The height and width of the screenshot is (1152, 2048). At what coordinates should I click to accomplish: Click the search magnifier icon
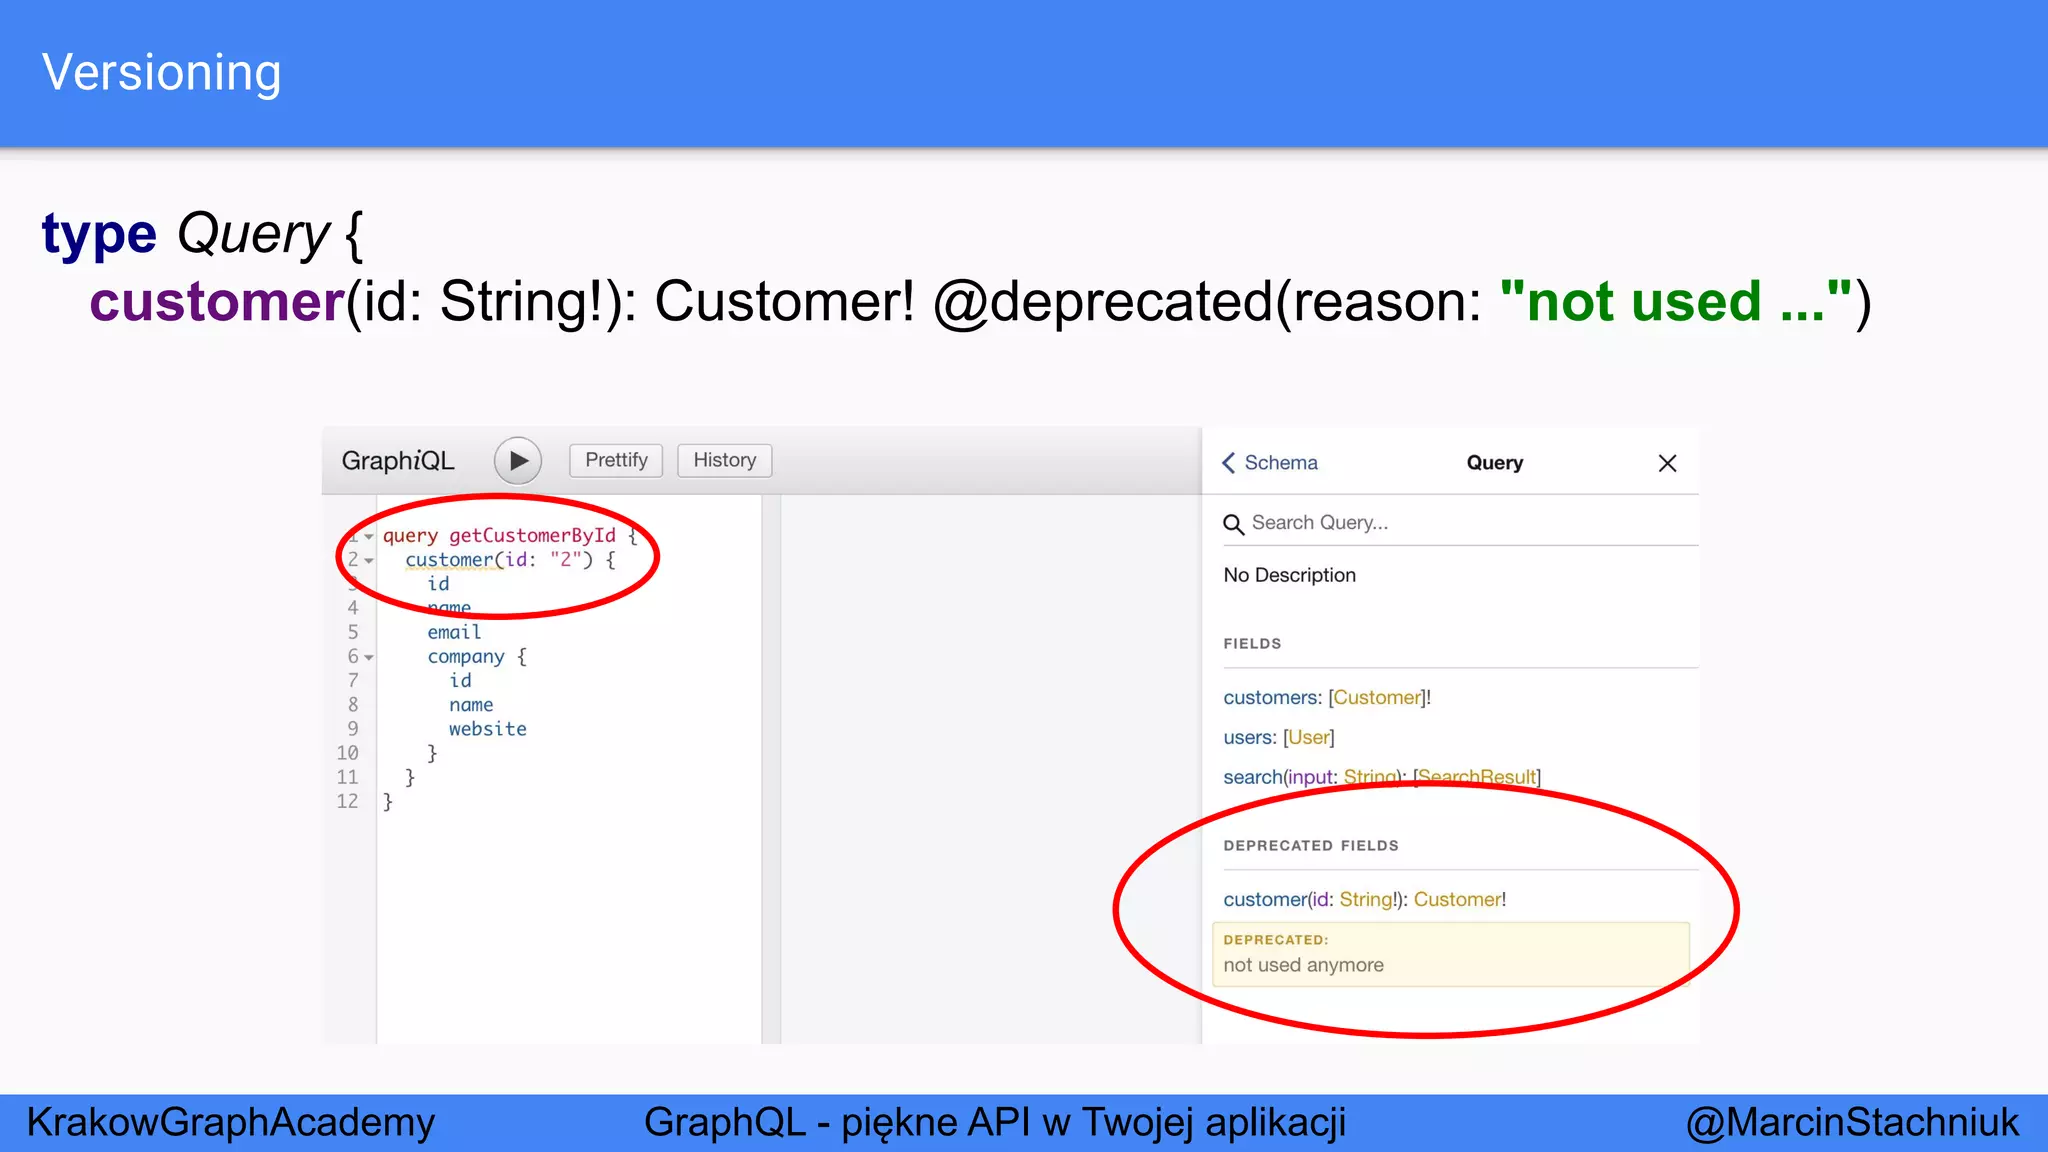(1234, 524)
